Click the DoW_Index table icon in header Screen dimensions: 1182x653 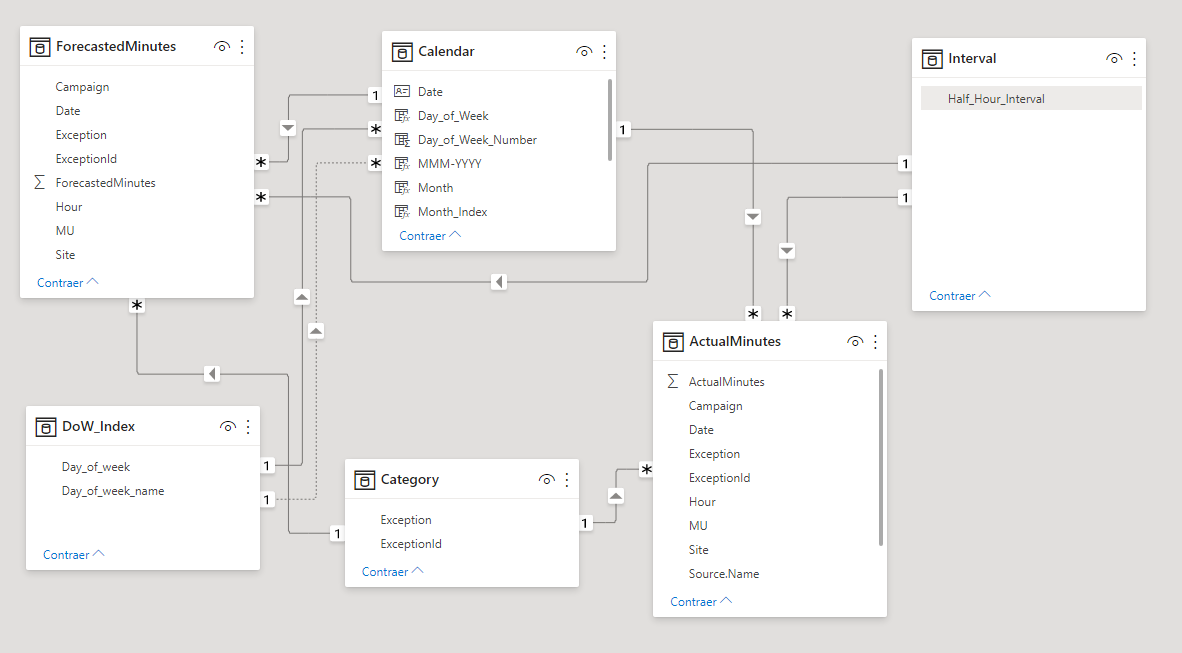tap(46, 427)
